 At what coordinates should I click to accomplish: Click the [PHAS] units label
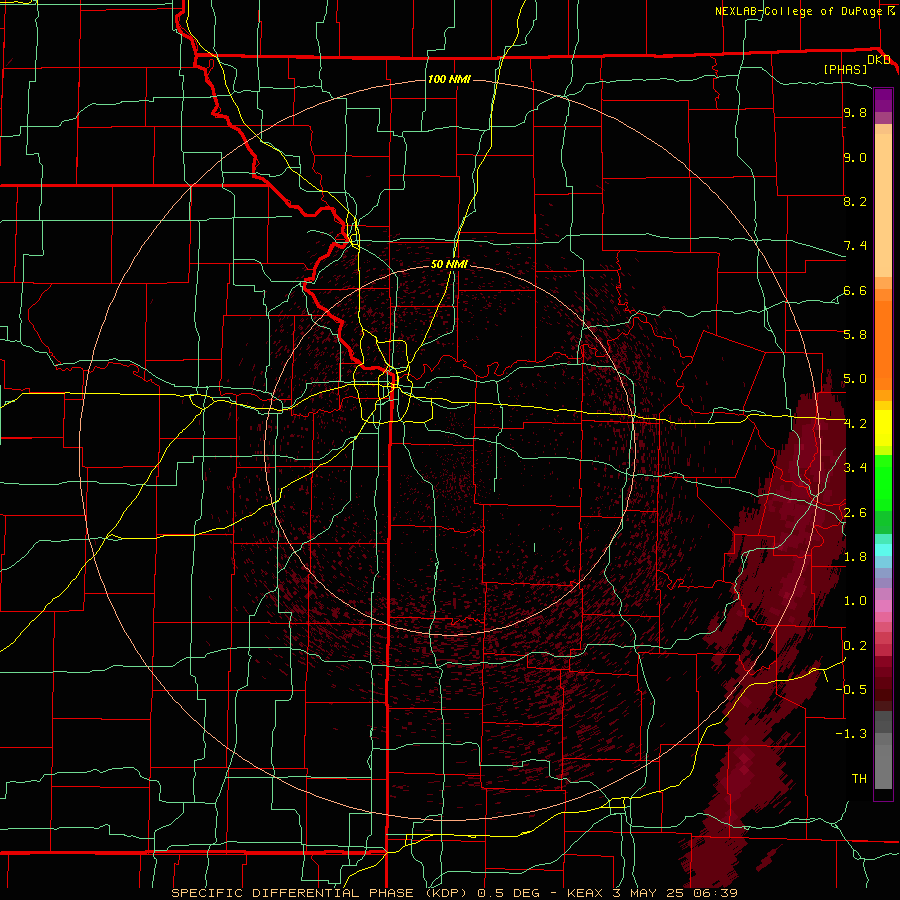coord(845,70)
